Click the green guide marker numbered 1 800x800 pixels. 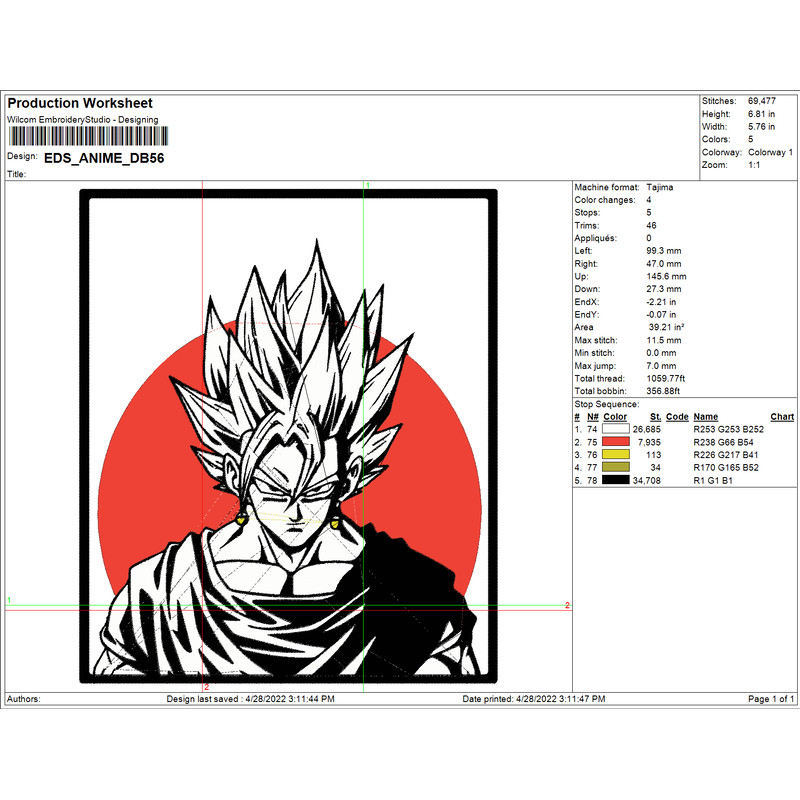coord(370,185)
